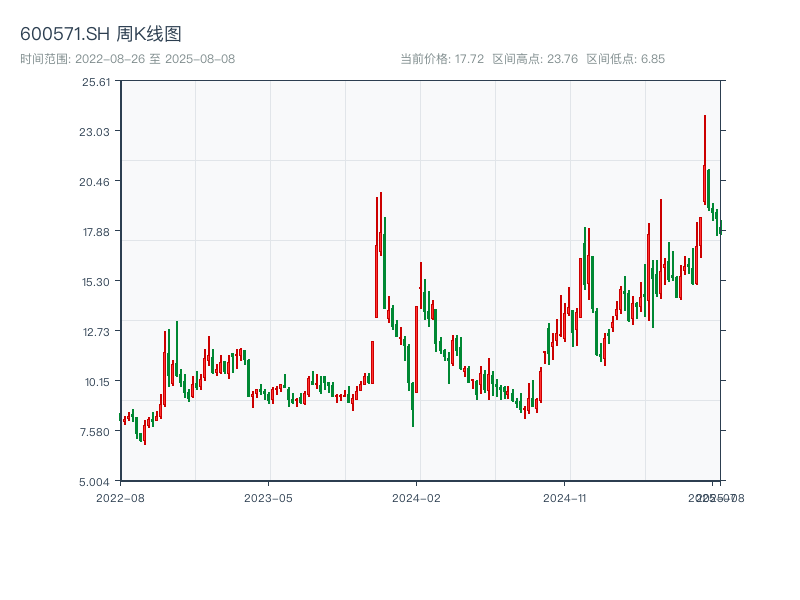Viewport: 800px width, 600px height.
Task: Select the 20.46 price axis label
Action: pyautogui.click(x=96, y=182)
